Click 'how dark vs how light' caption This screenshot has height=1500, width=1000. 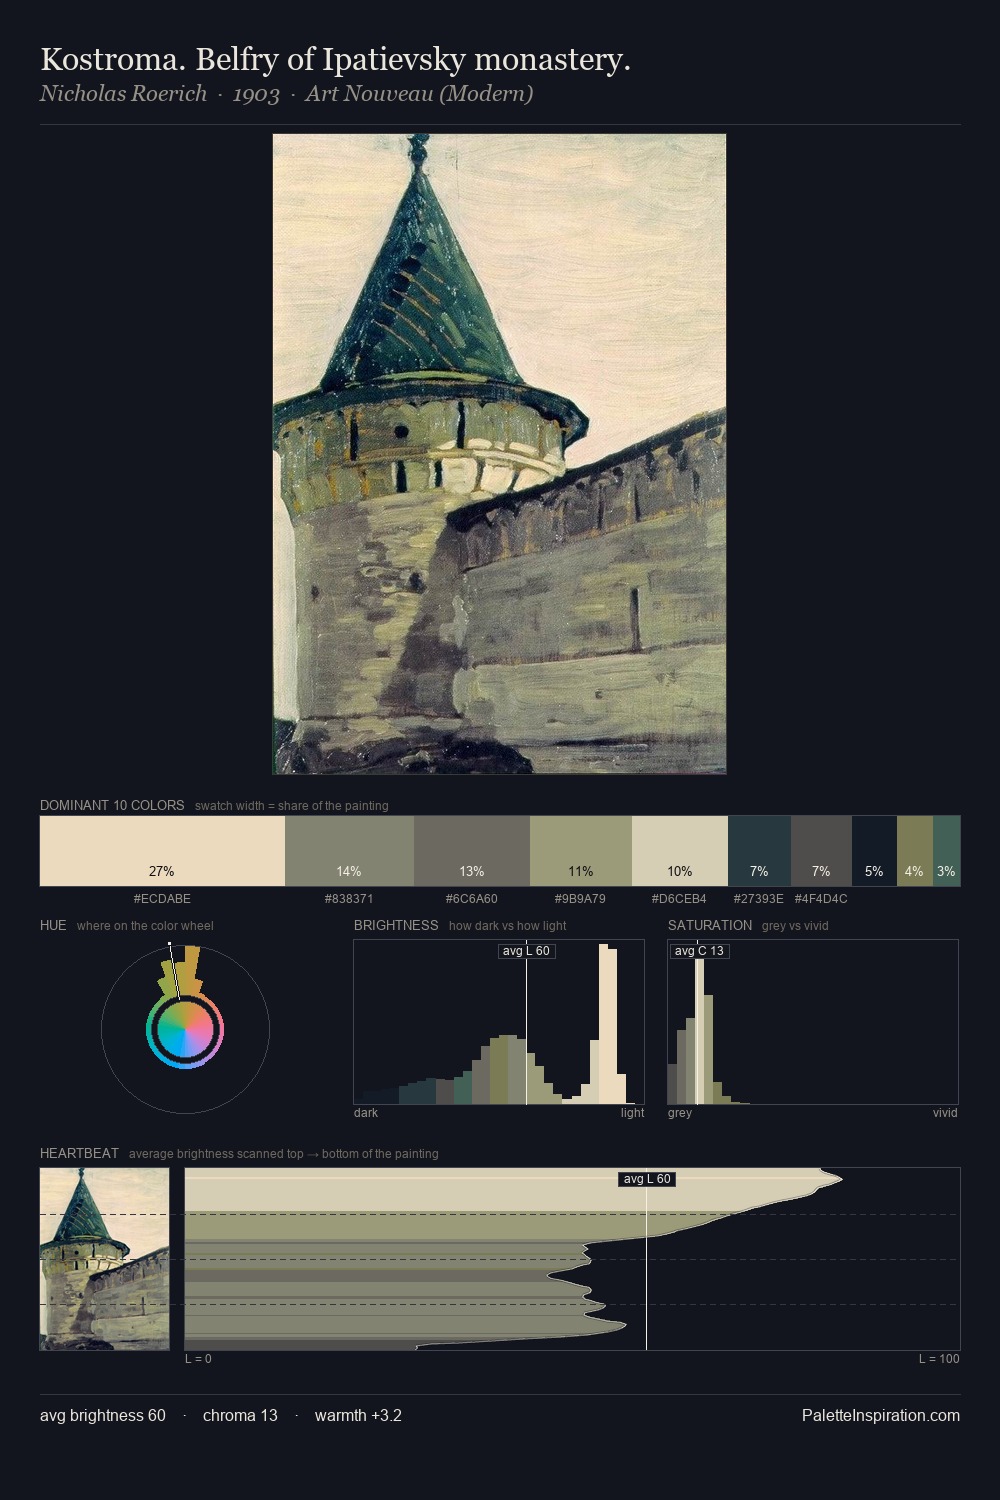pyautogui.click(x=508, y=926)
